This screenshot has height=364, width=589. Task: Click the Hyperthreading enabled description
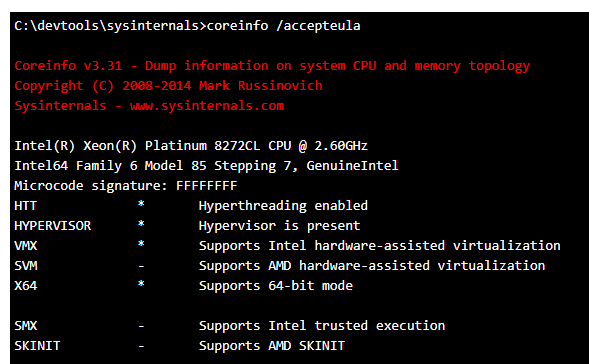[283, 206]
